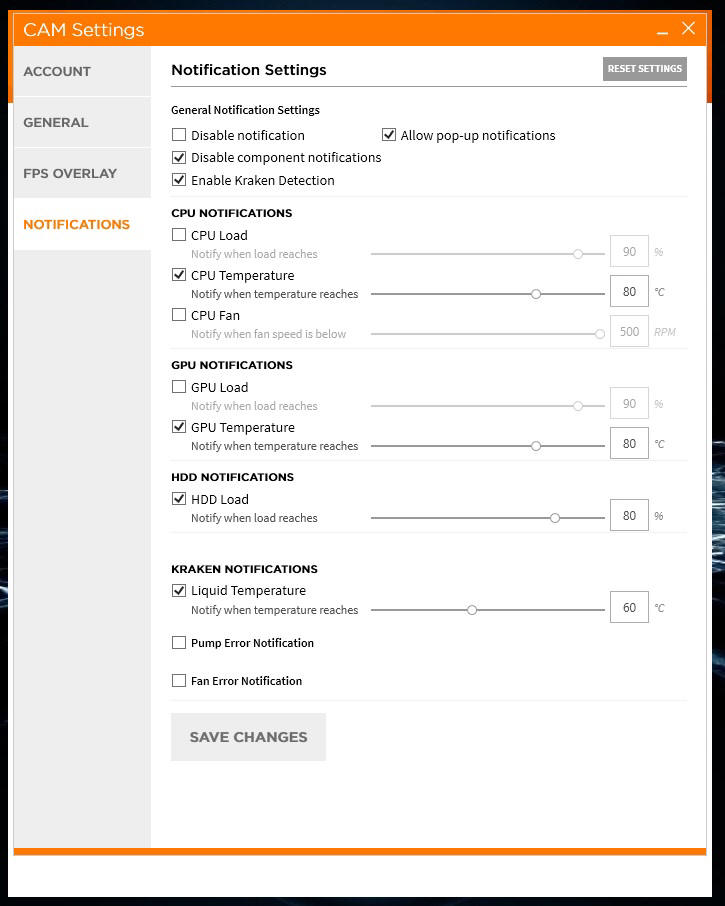The height and width of the screenshot is (906, 725).
Task: Enable the CPU Fan notification
Action: click(x=179, y=314)
